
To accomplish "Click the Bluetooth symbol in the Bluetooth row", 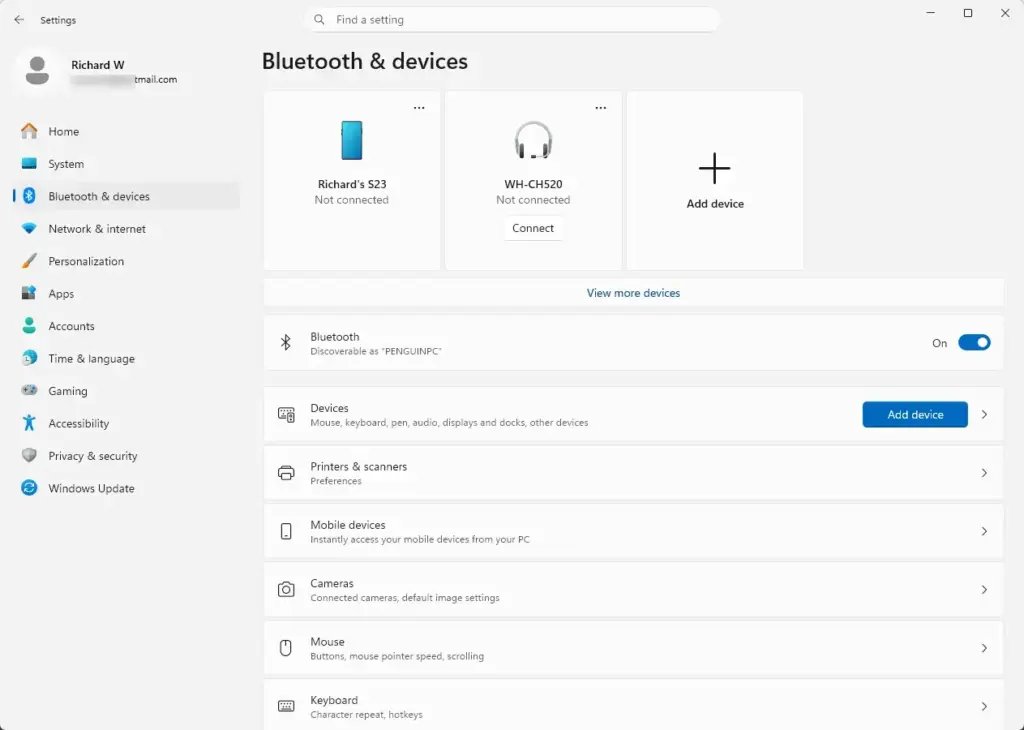I will tap(285, 343).
